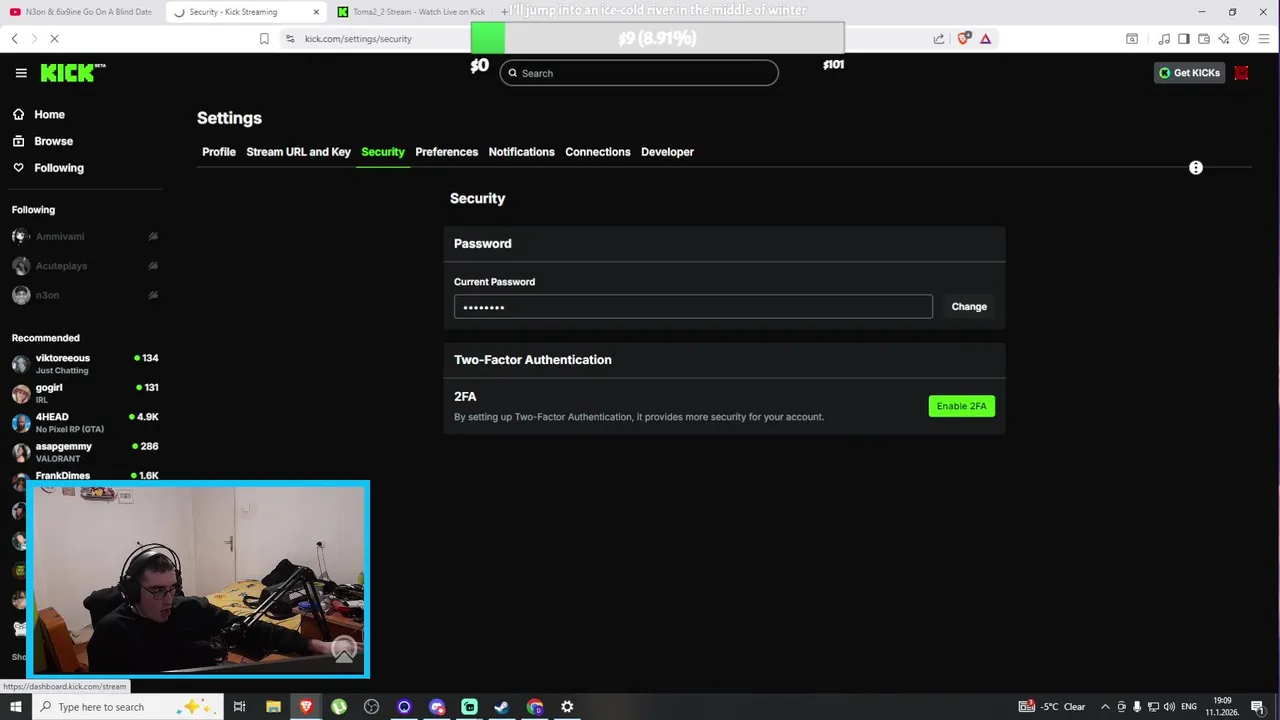The image size is (1280, 720).
Task: Unmute notifications for Ammivami
Action: click(153, 237)
